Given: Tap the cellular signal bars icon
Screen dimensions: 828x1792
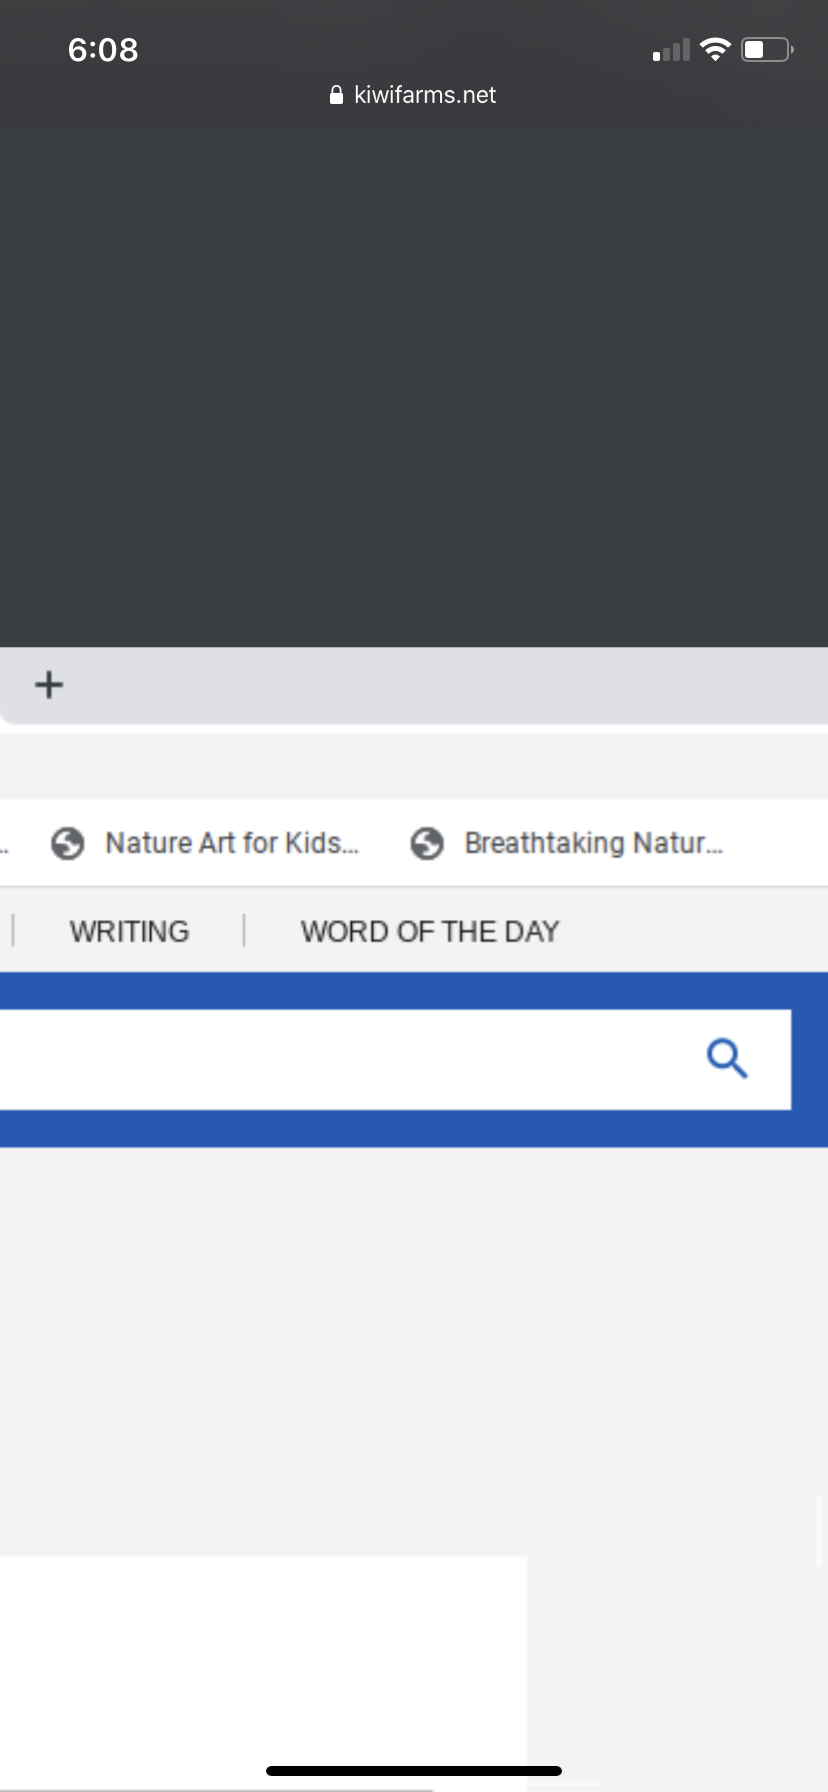Looking at the screenshot, I should pos(671,50).
